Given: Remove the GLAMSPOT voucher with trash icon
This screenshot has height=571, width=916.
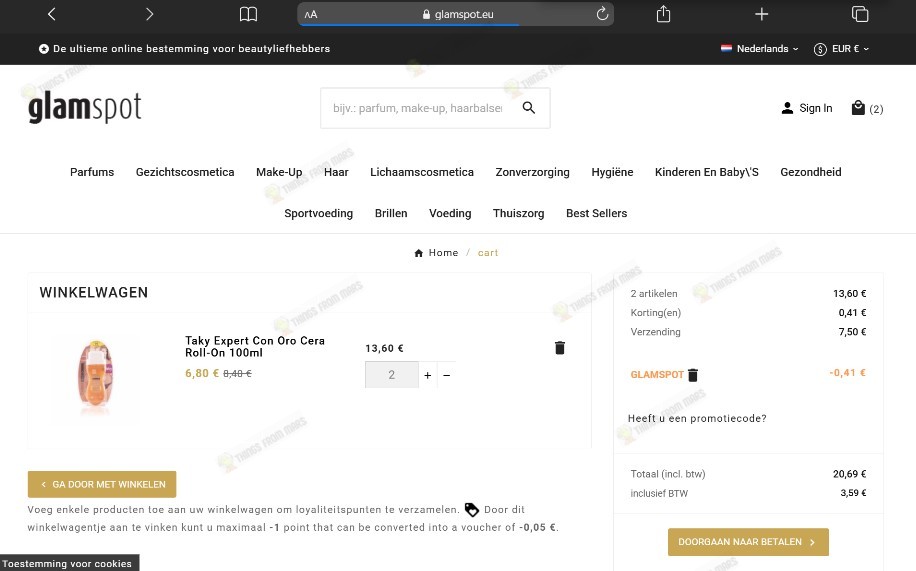Looking at the screenshot, I should (x=693, y=375).
